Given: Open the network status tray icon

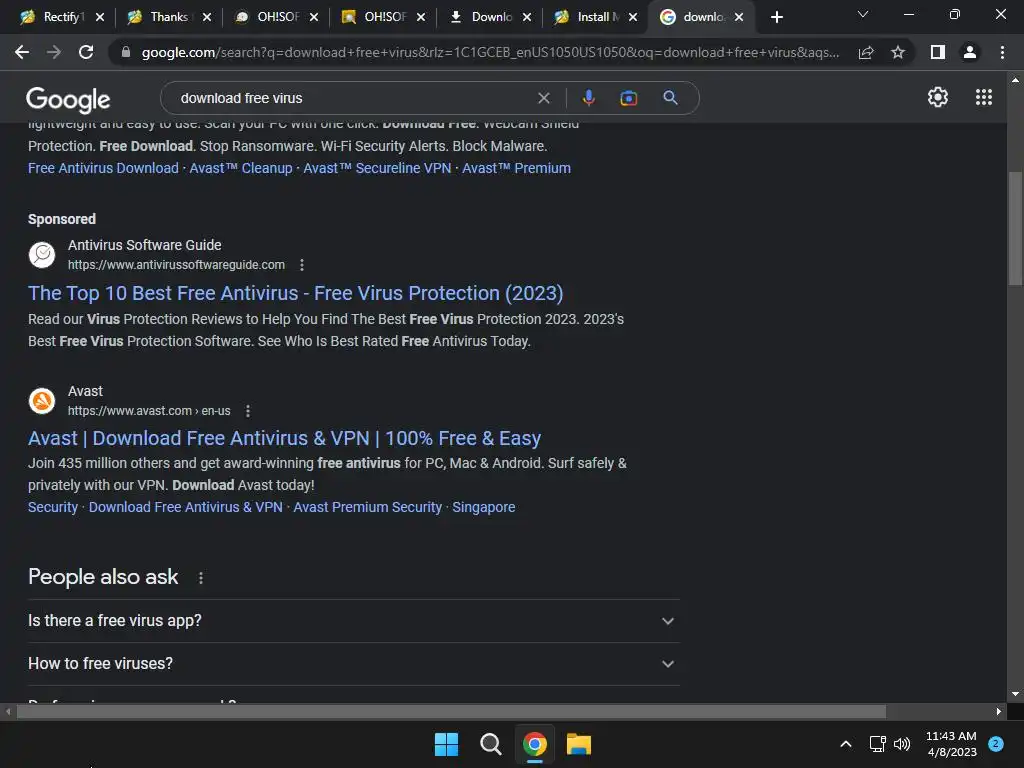Looking at the screenshot, I should (877, 744).
